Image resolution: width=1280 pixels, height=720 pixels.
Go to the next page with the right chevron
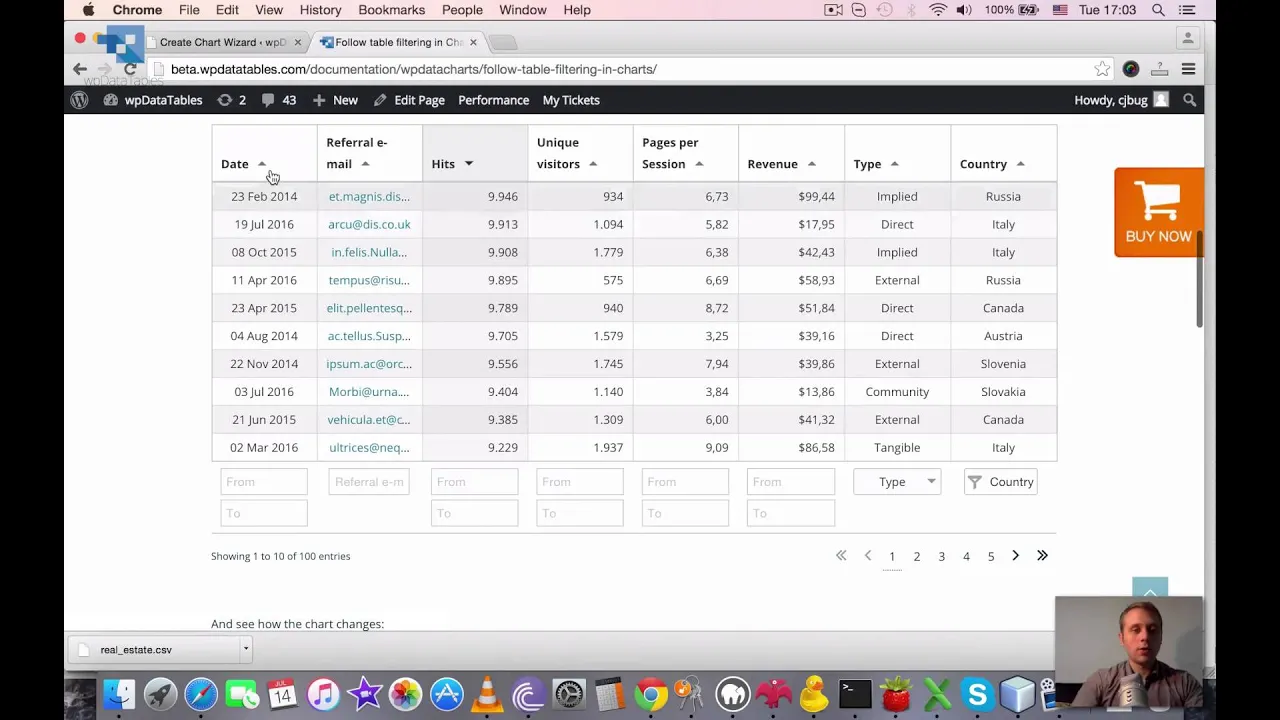pos(1015,556)
